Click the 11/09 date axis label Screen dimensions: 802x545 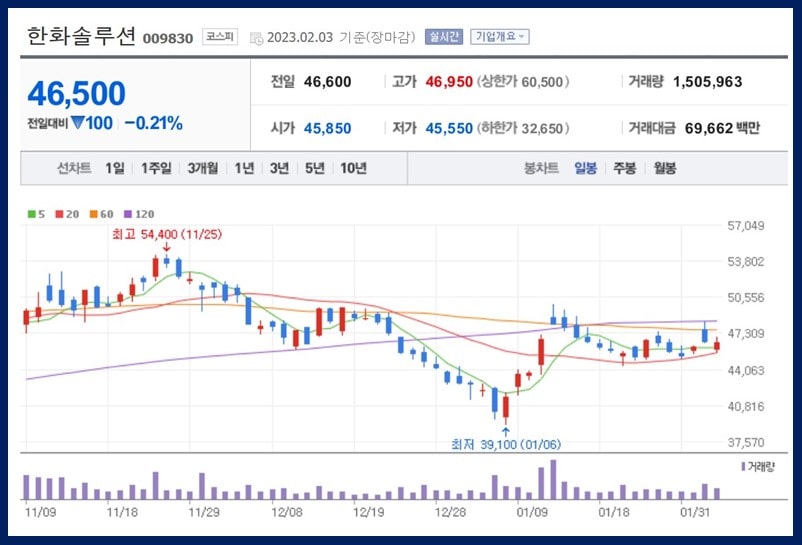point(40,512)
